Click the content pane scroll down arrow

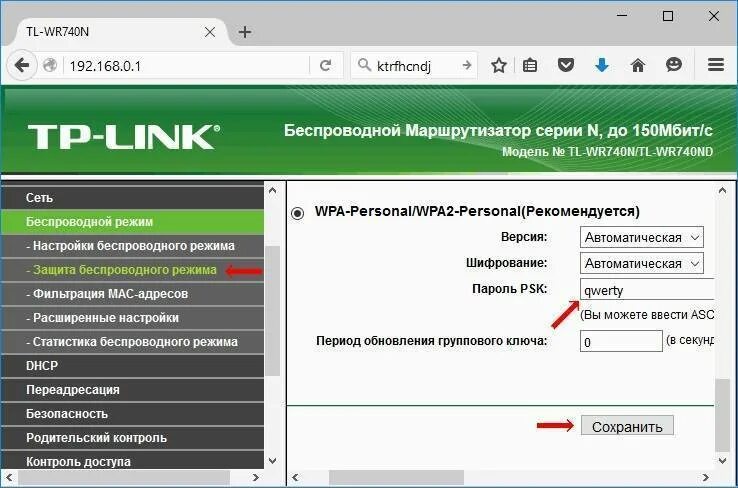pyautogui.click(x=722, y=461)
